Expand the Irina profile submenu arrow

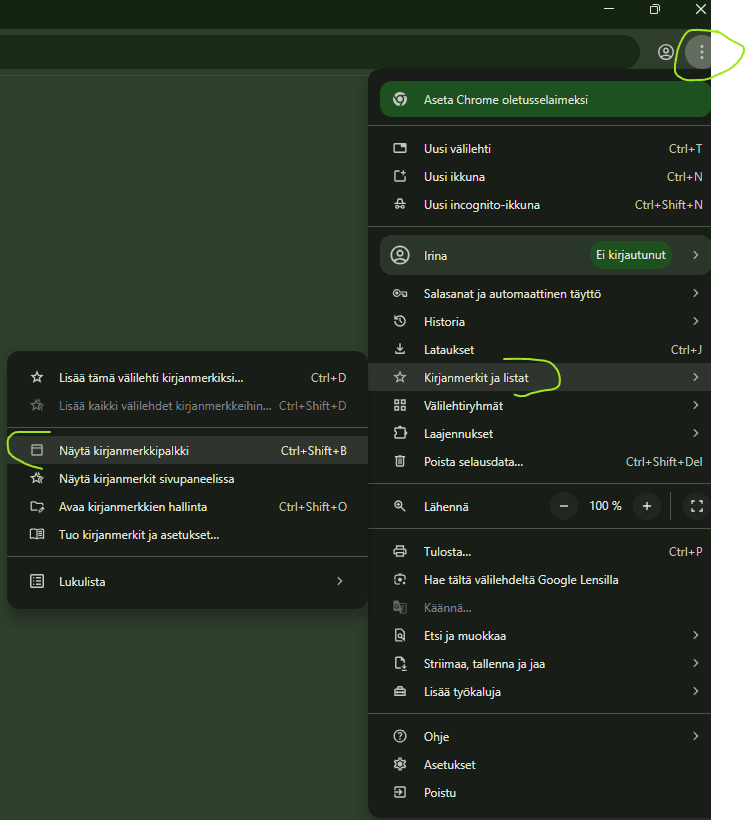[x=695, y=255]
